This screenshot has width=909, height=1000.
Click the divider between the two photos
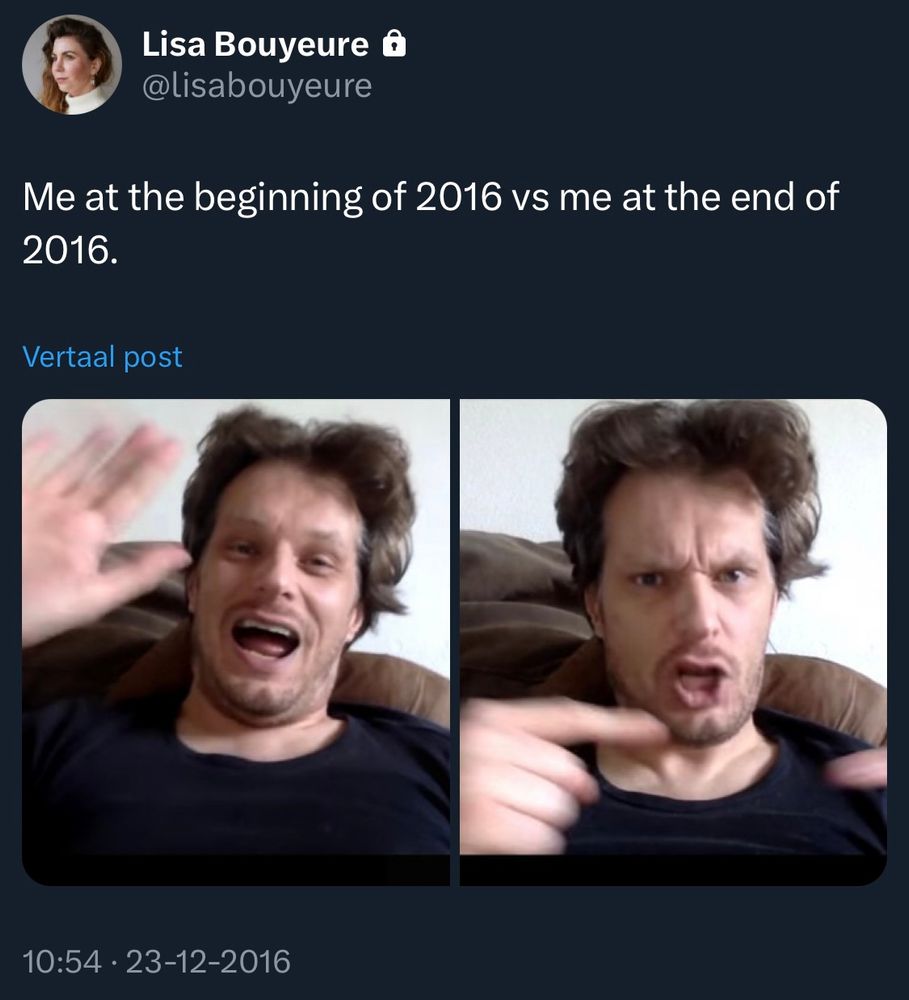(455, 642)
